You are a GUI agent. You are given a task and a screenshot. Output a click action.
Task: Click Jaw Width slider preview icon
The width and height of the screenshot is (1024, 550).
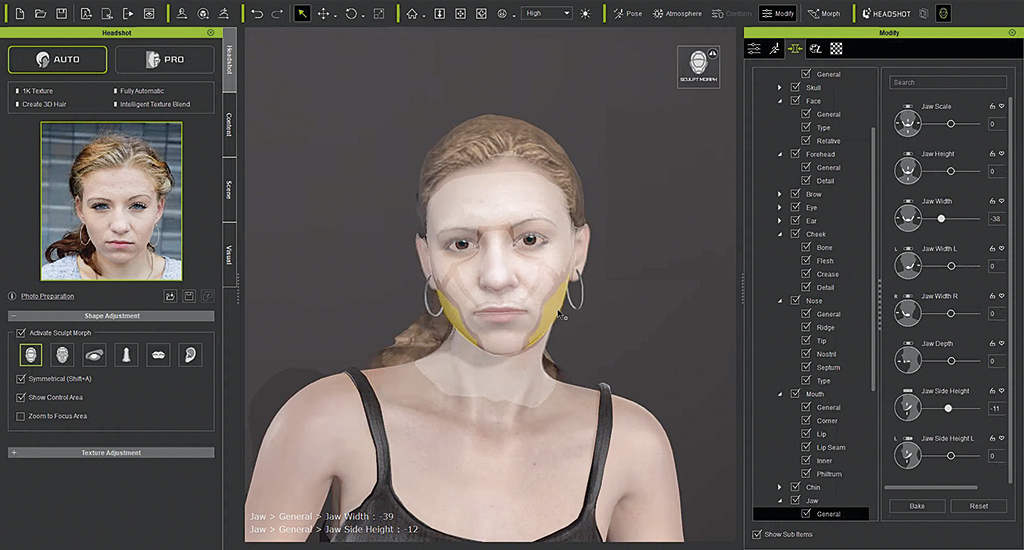click(x=907, y=218)
